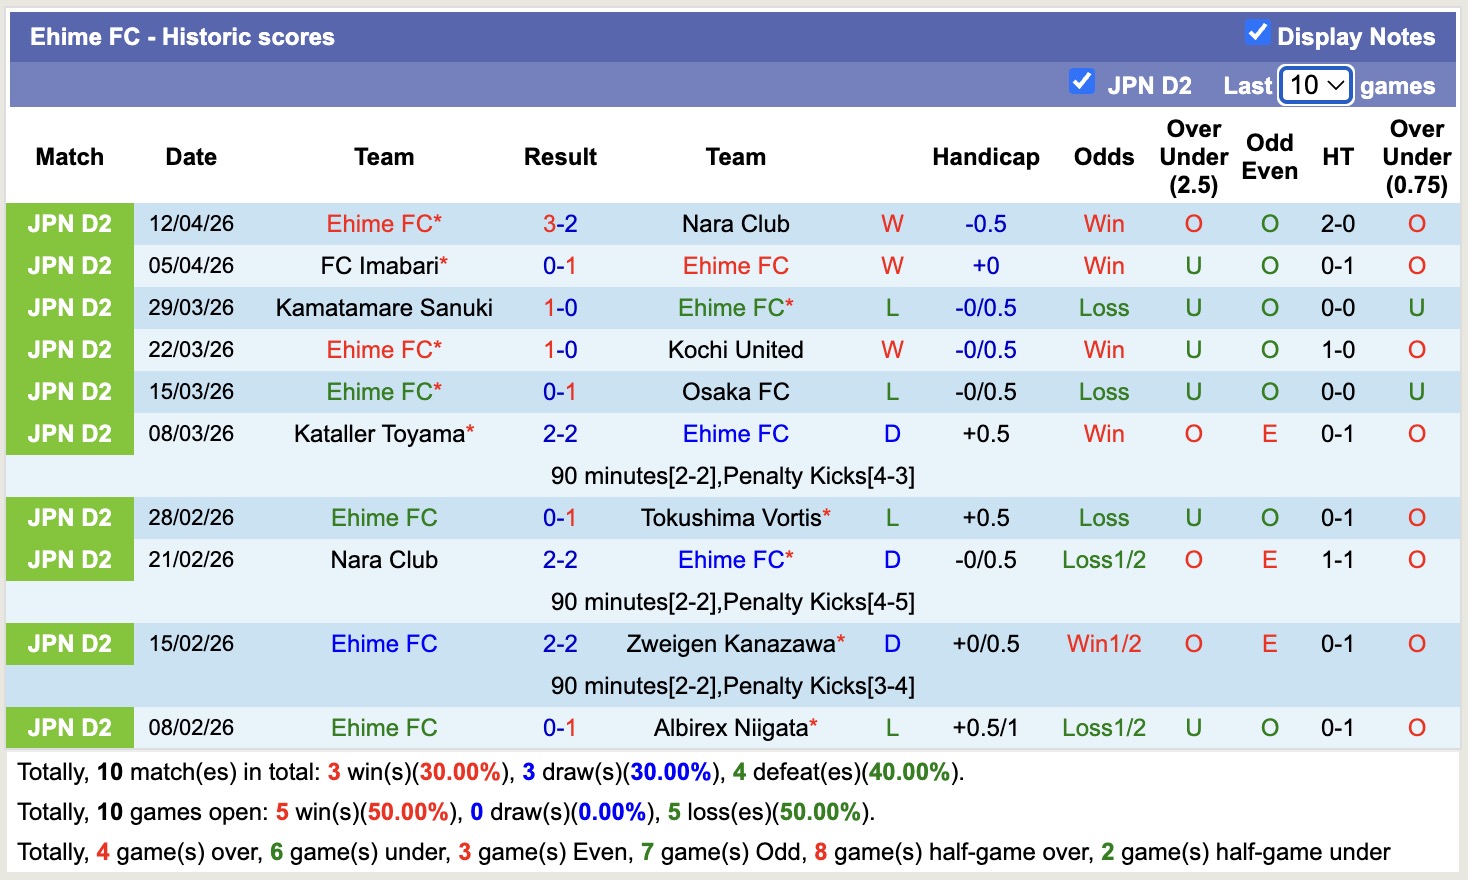1468x880 pixels.
Task: Select a different value in the games dropdown
Action: click(x=1315, y=86)
